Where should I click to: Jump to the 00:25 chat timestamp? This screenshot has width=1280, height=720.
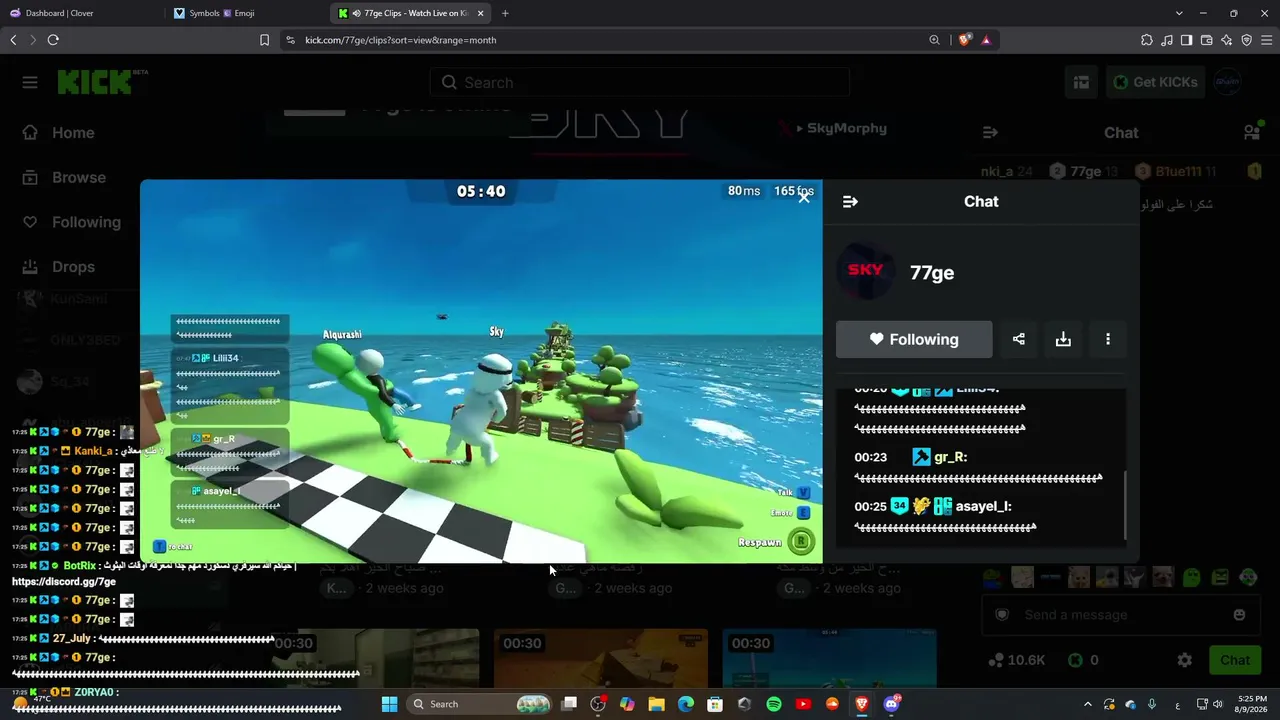click(871, 506)
